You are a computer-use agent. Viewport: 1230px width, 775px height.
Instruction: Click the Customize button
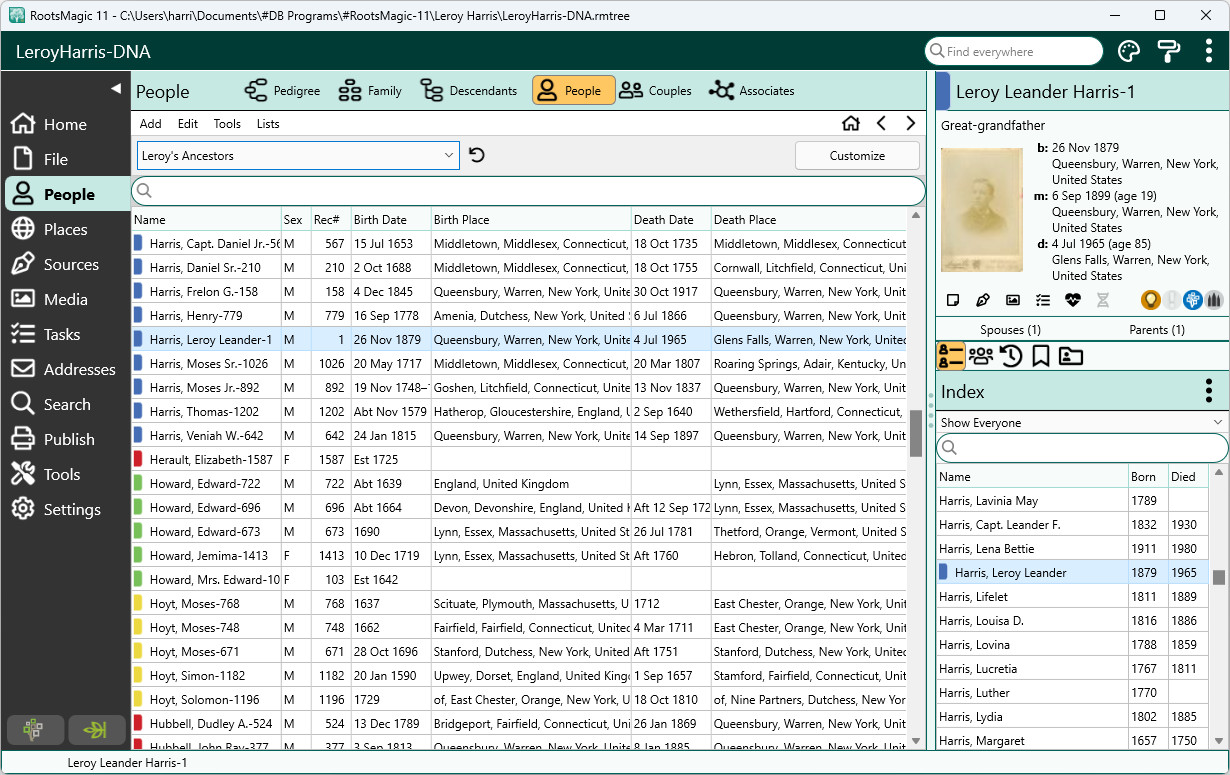[x=857, y=155]
